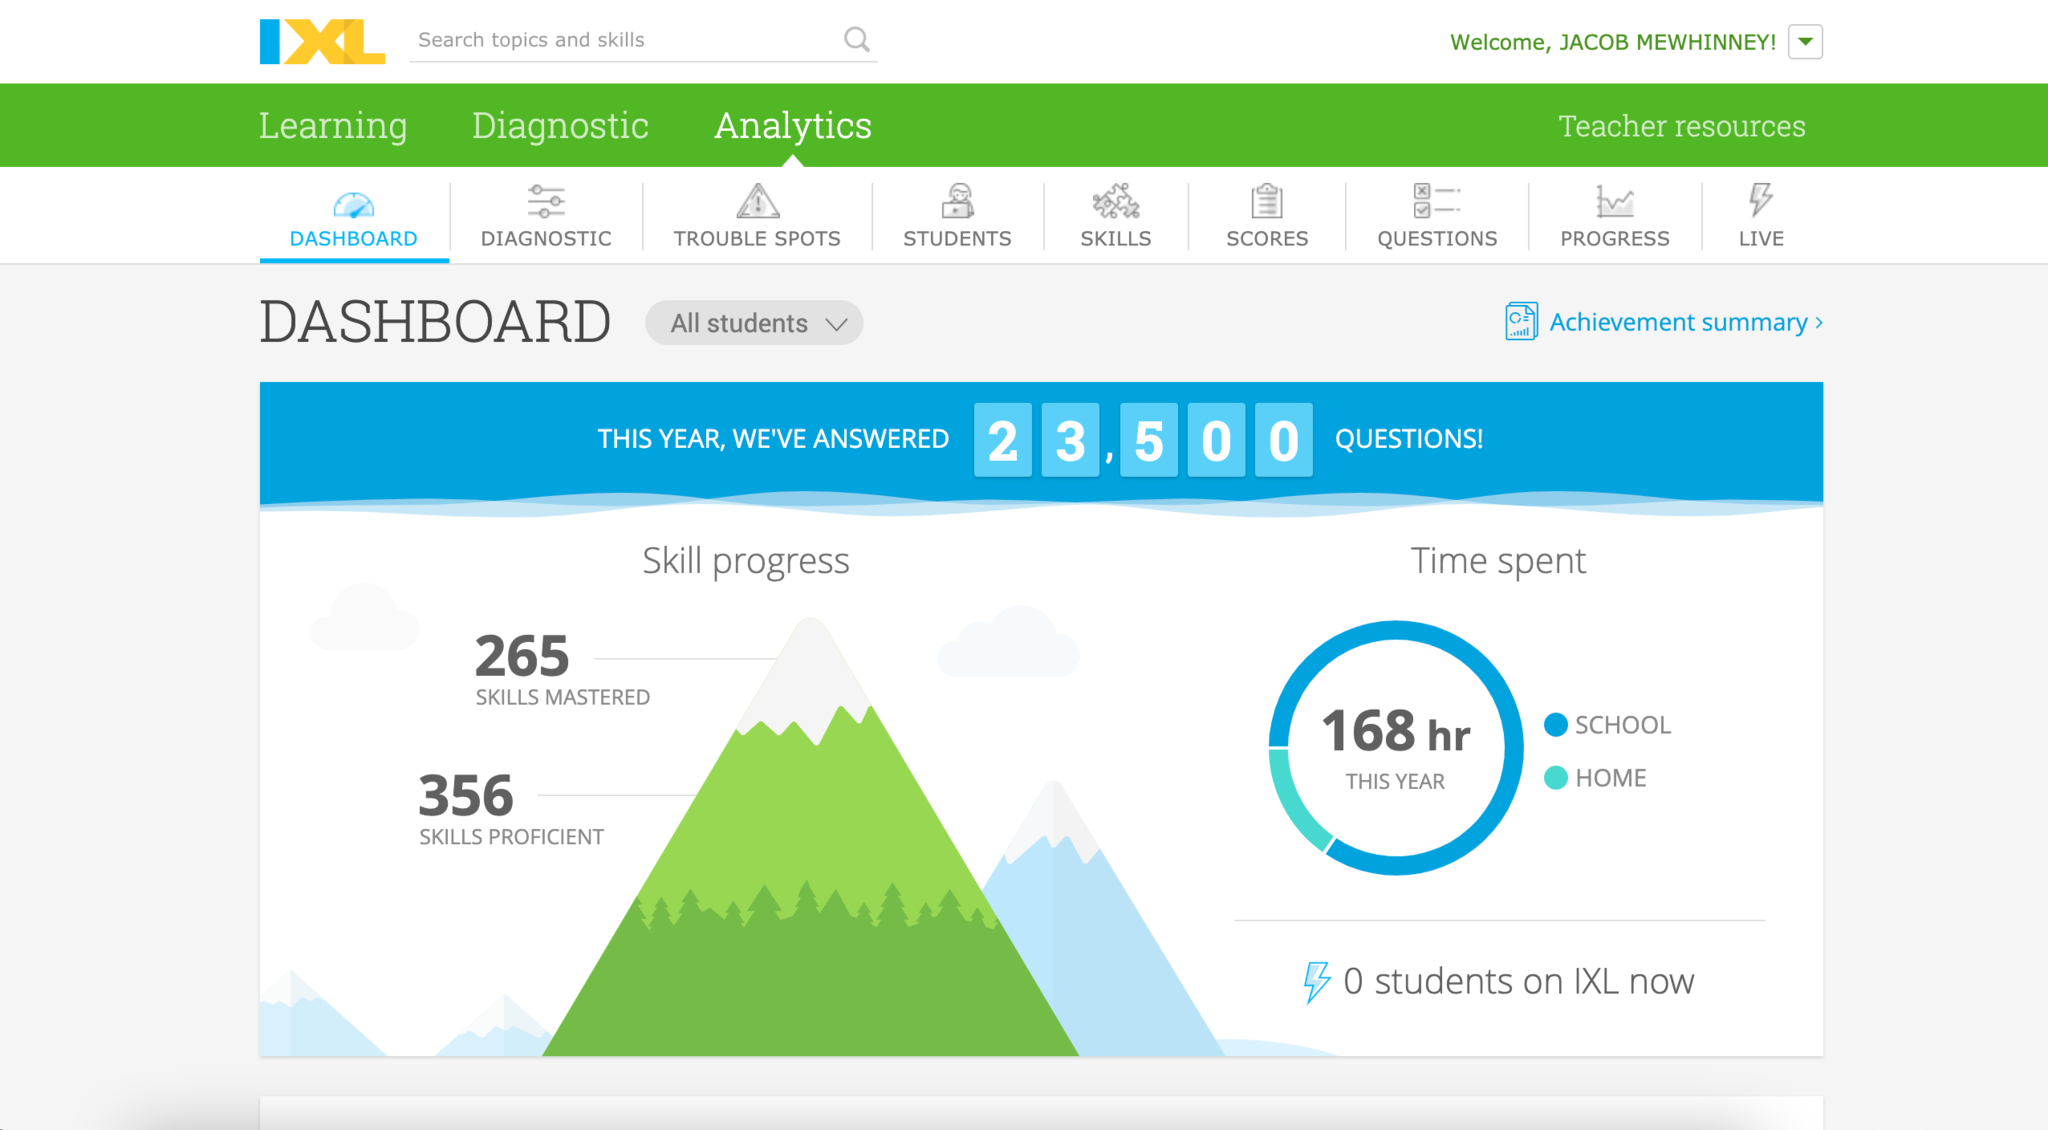This screenshot has height=1130, width=2048.
Task: Open the Trouble Spots warning icon
Action: [757, 201]
